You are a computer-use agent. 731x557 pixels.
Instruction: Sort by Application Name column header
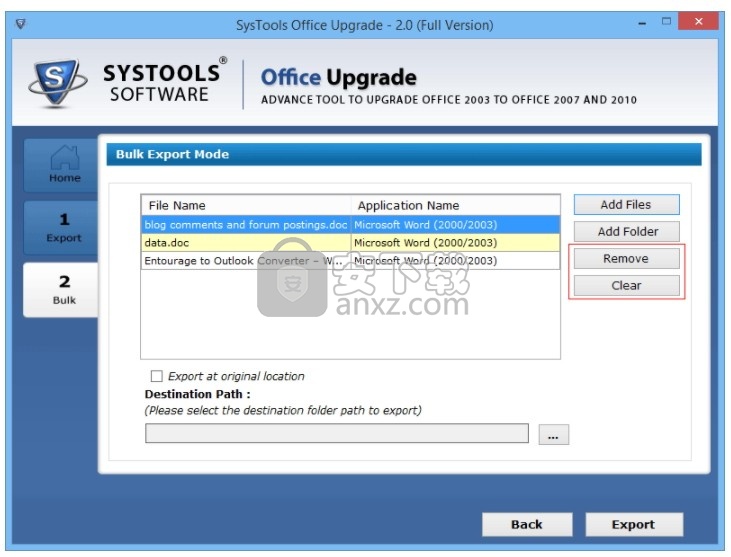point(455,206)
